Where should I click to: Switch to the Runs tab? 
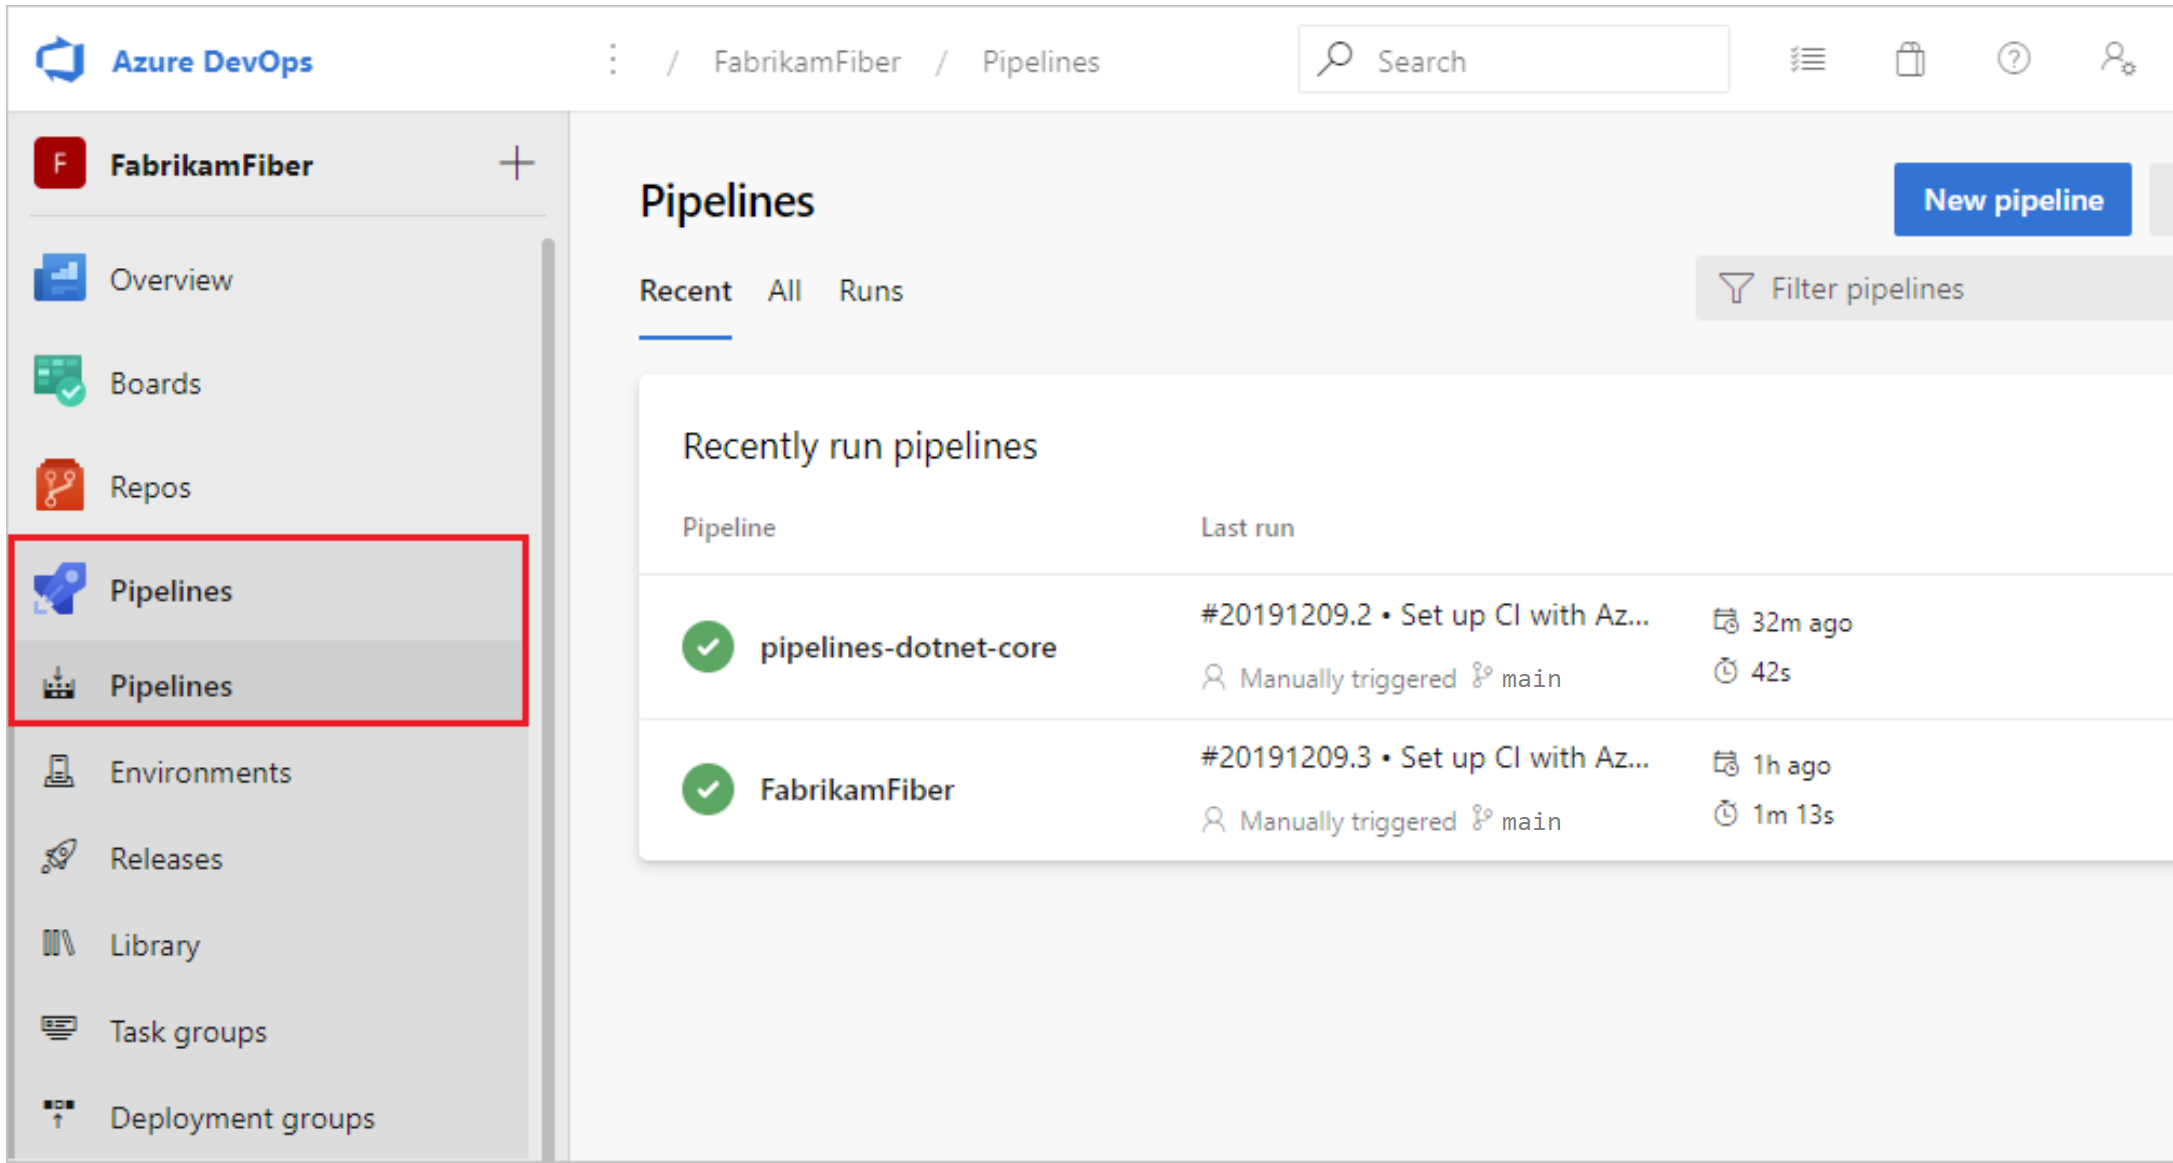coord(869,290)
